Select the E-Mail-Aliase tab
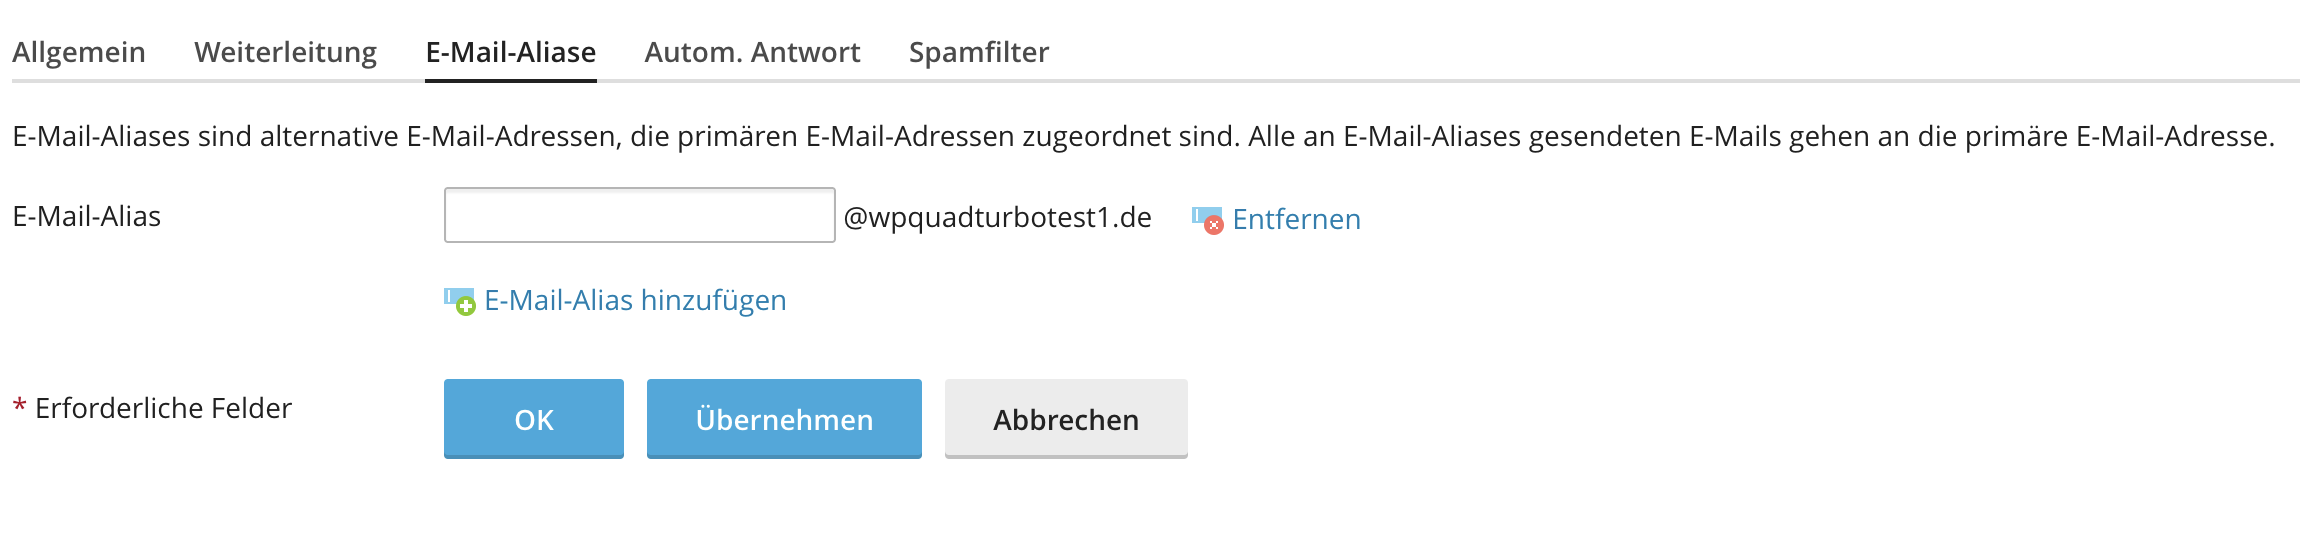Image resolution: width=2300 pixels, height=544 pixels. [511, 52]
